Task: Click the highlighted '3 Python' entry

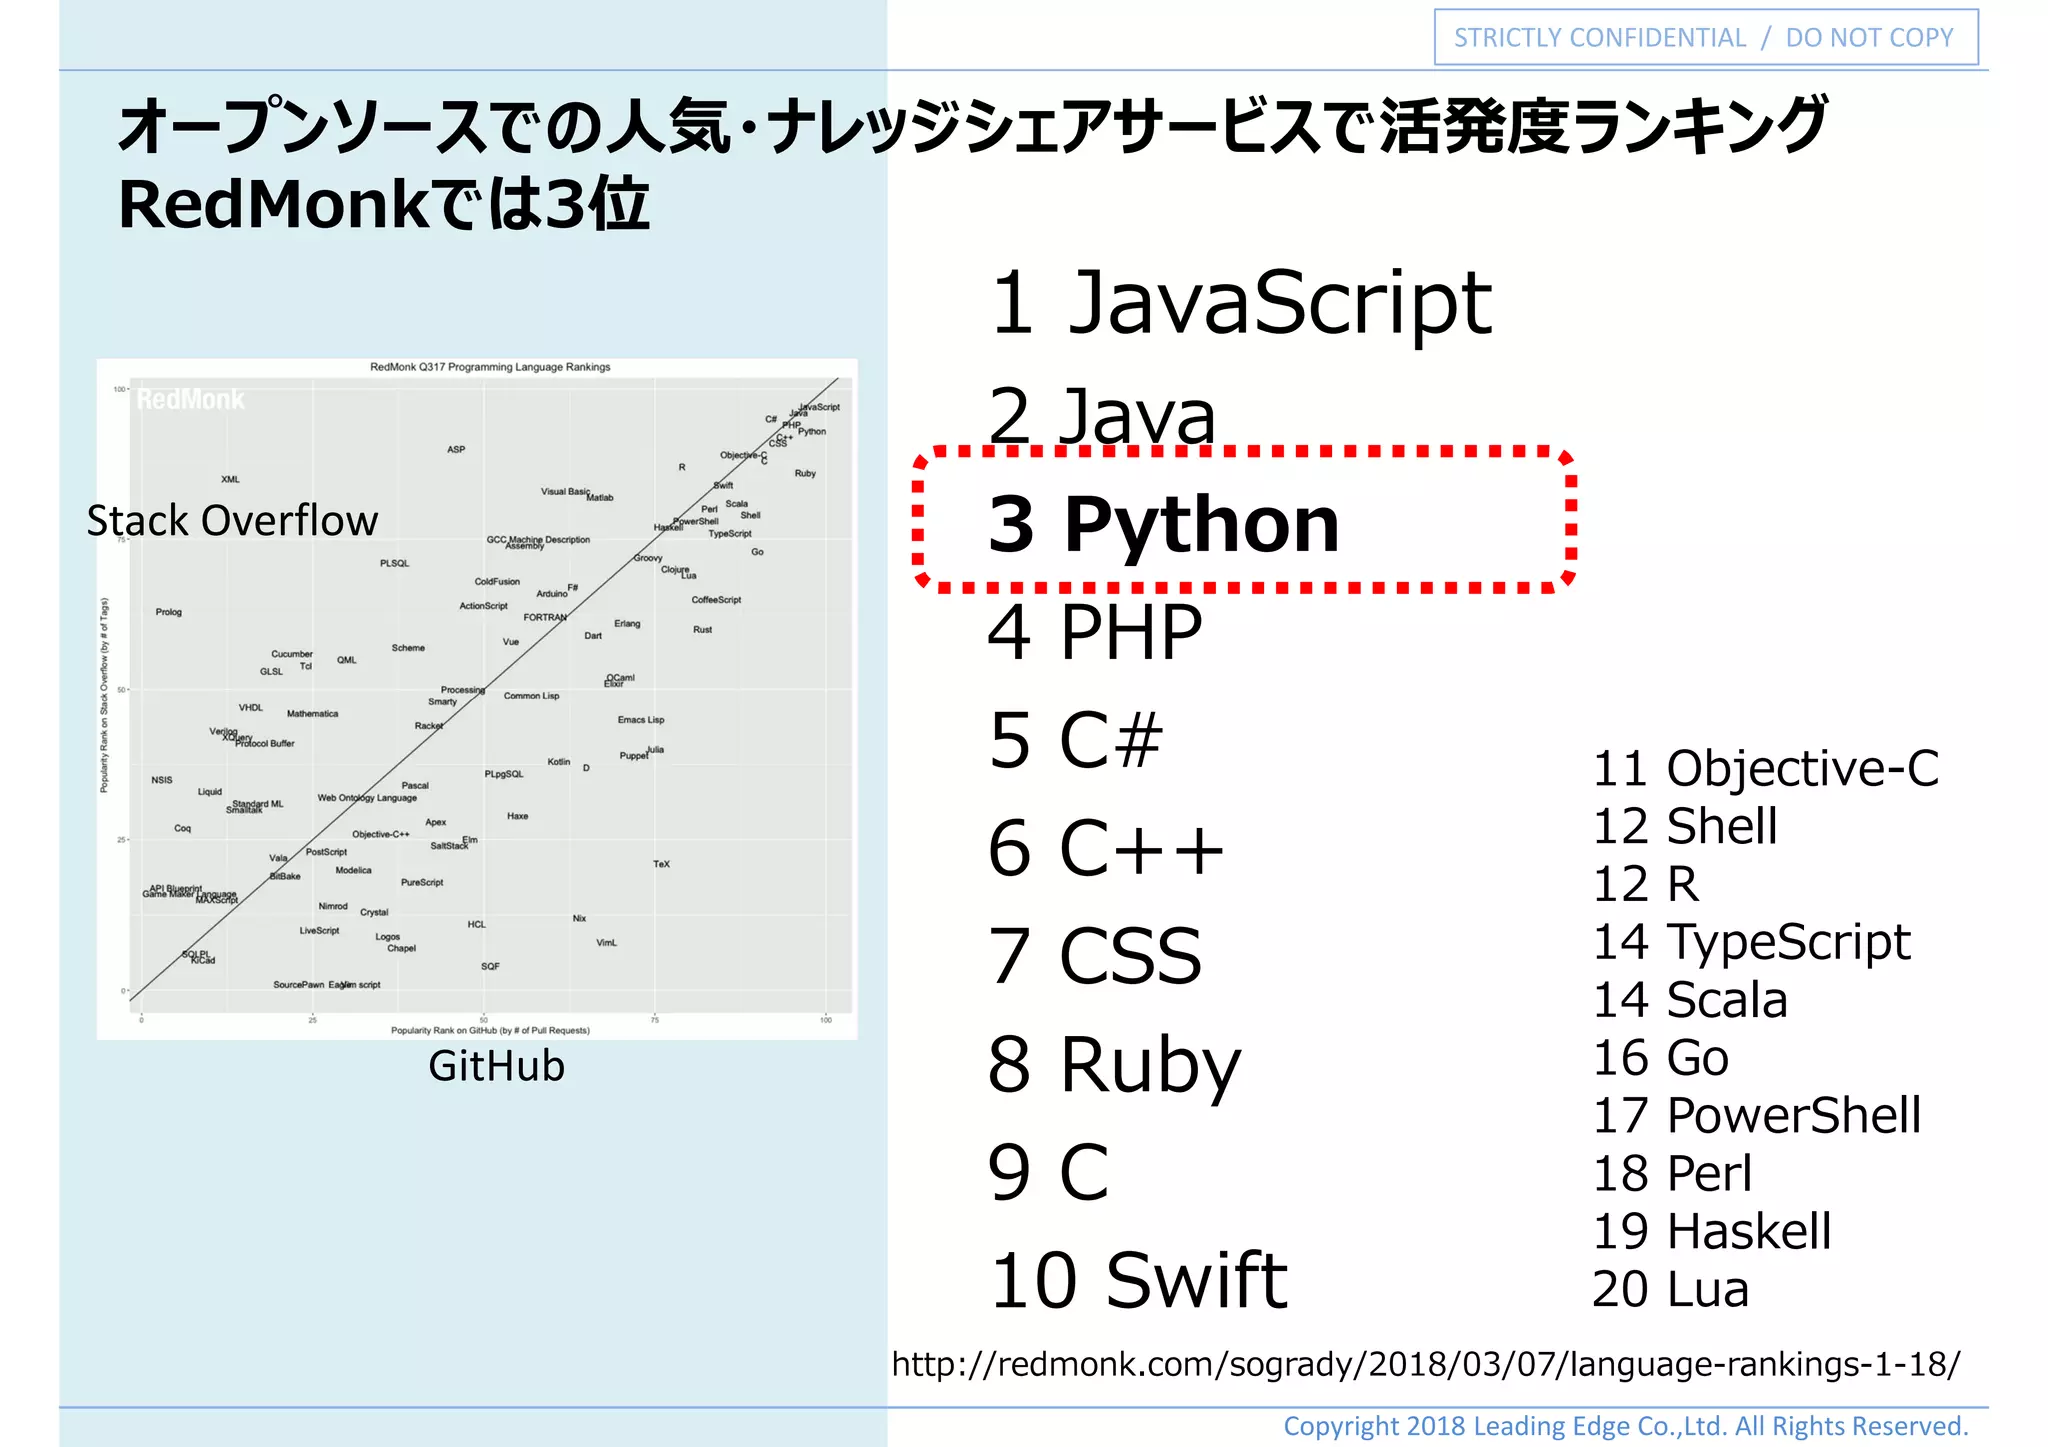Action: point(1164,524)
